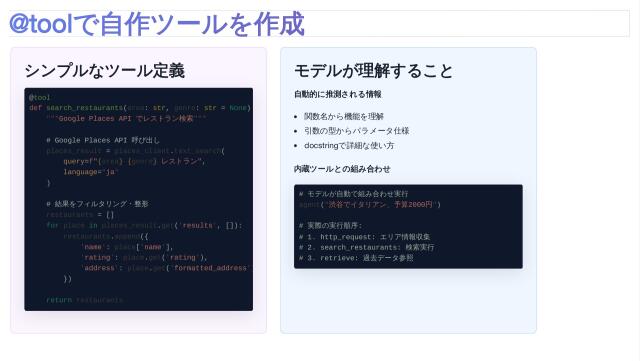Click the 'restaurants = []' code line

click(x=80, y=214)
